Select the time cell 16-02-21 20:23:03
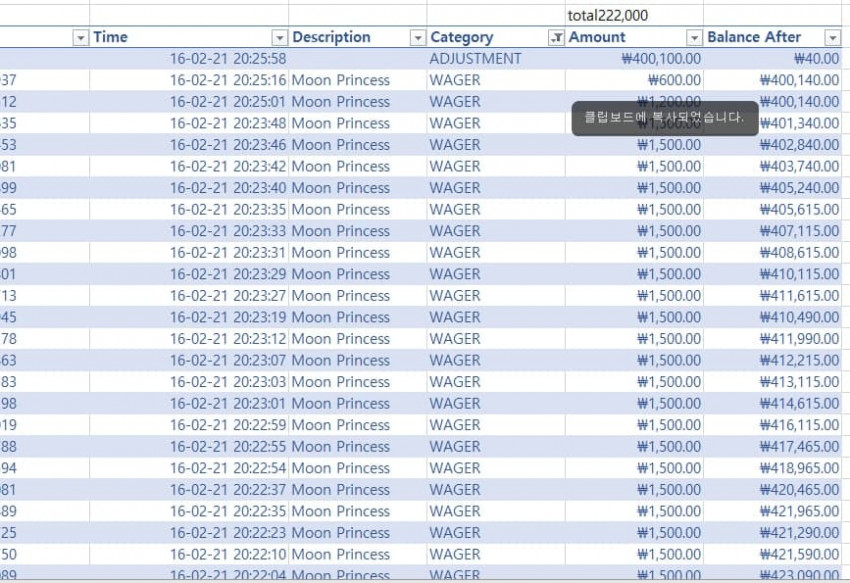Image resolution: width=850 pixels, height=583 pixels. click(x=189, y=382)
